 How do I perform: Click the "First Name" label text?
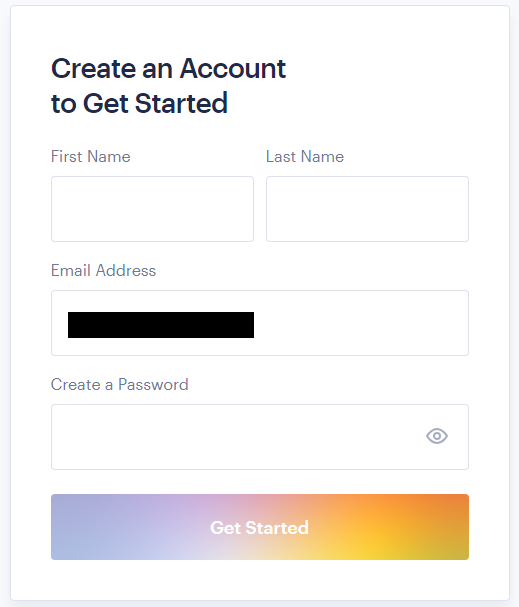point(91,157)
